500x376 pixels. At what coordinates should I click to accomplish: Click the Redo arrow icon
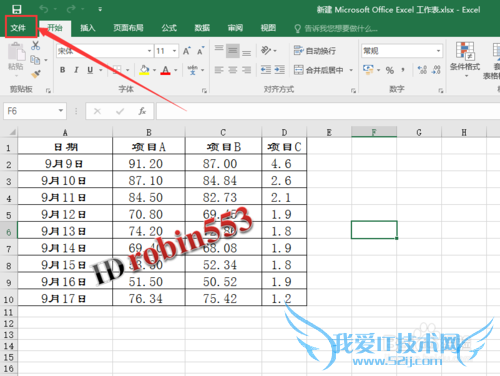coord(71,9)
